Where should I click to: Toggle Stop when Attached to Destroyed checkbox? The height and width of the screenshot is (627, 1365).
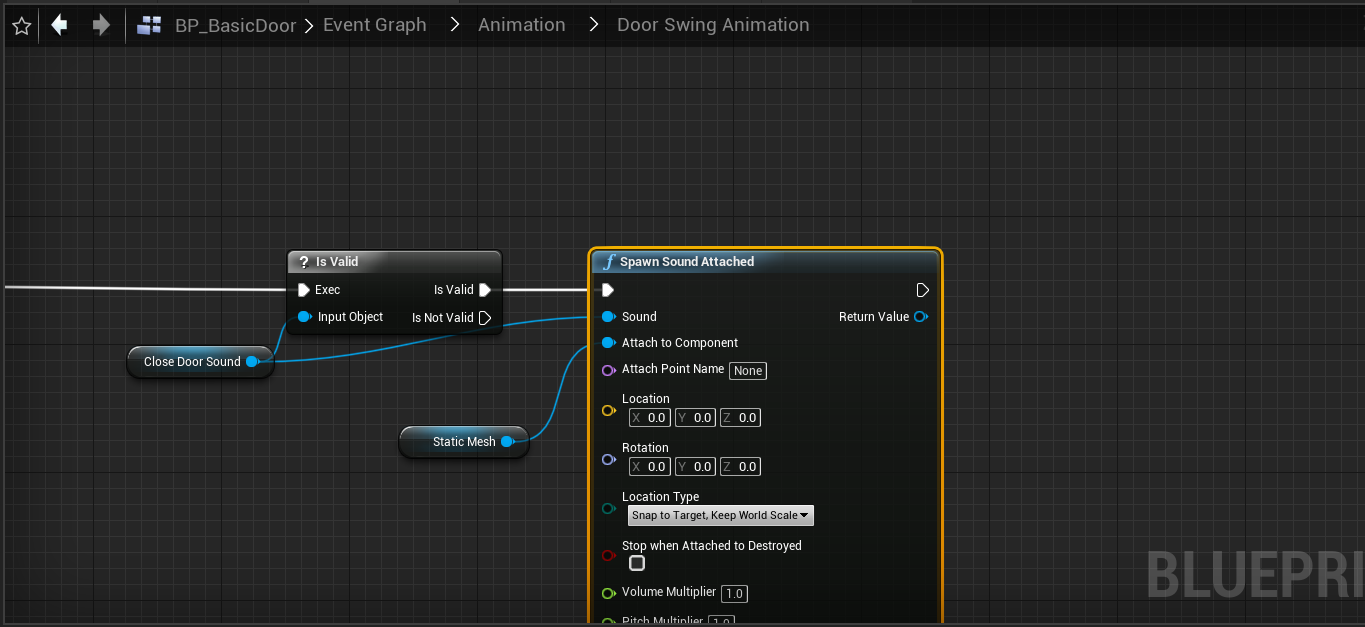[x=637, y=563]
